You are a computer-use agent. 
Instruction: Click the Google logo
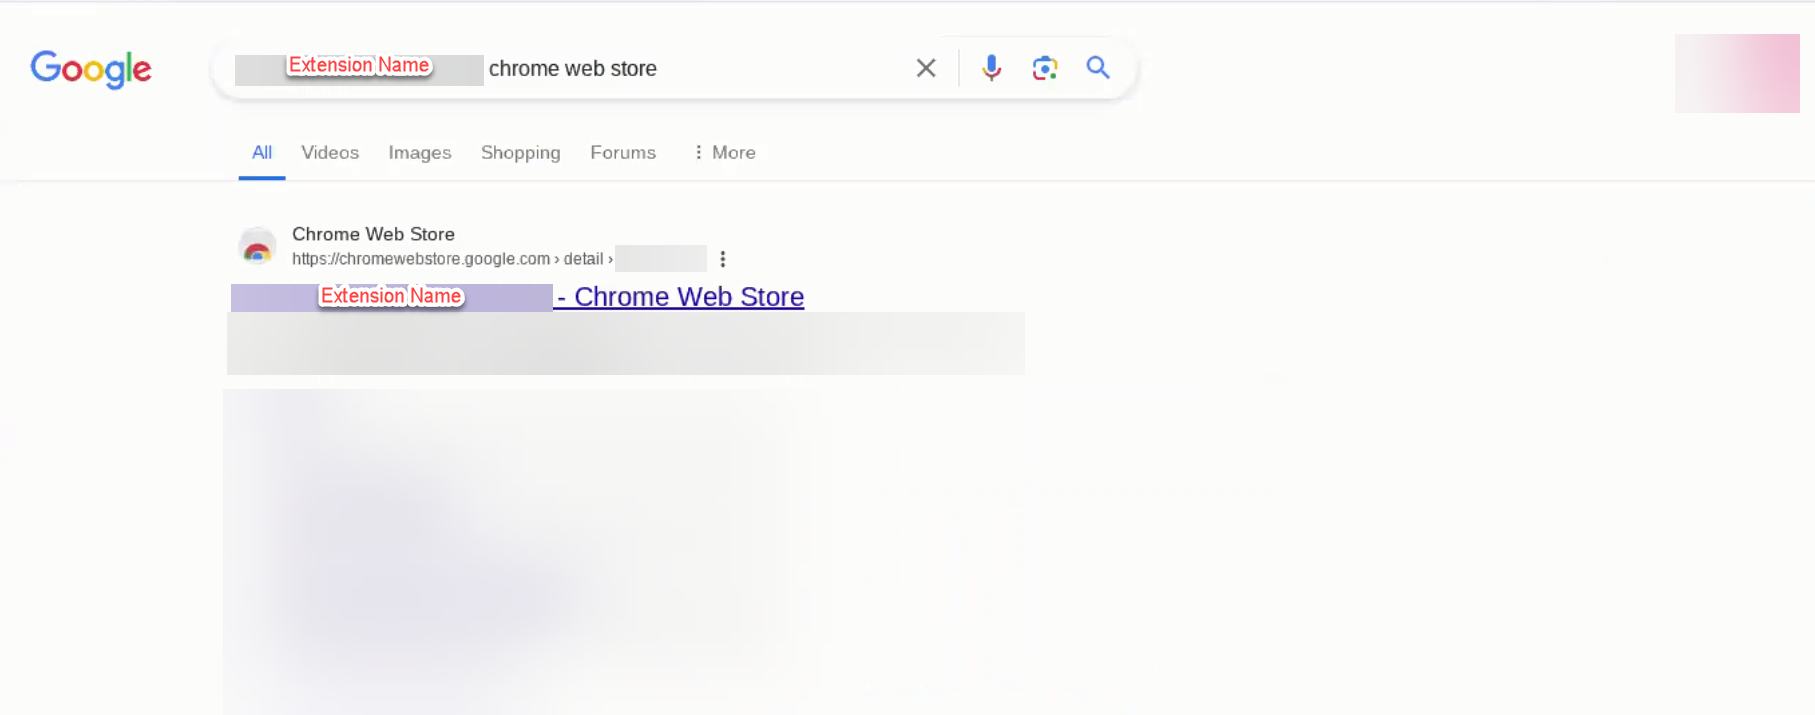coord(91,69)
